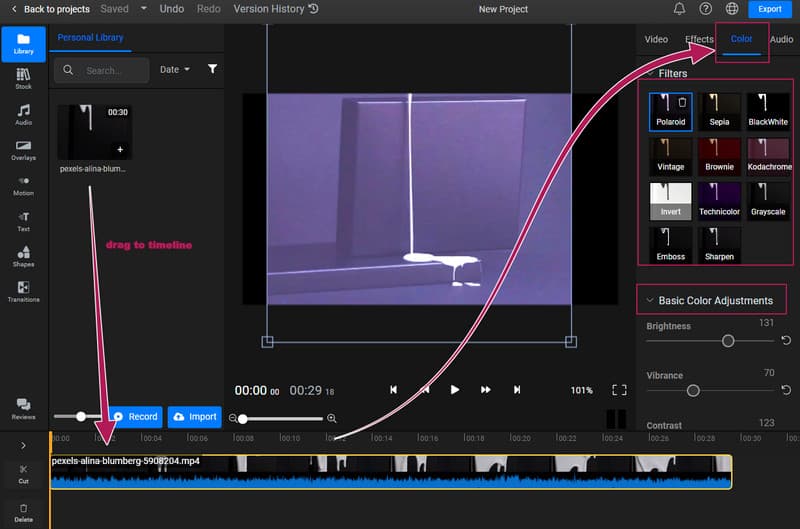Click the filter funnel icon in library
The width and height of the screenshot is (800, 529).
212,70
